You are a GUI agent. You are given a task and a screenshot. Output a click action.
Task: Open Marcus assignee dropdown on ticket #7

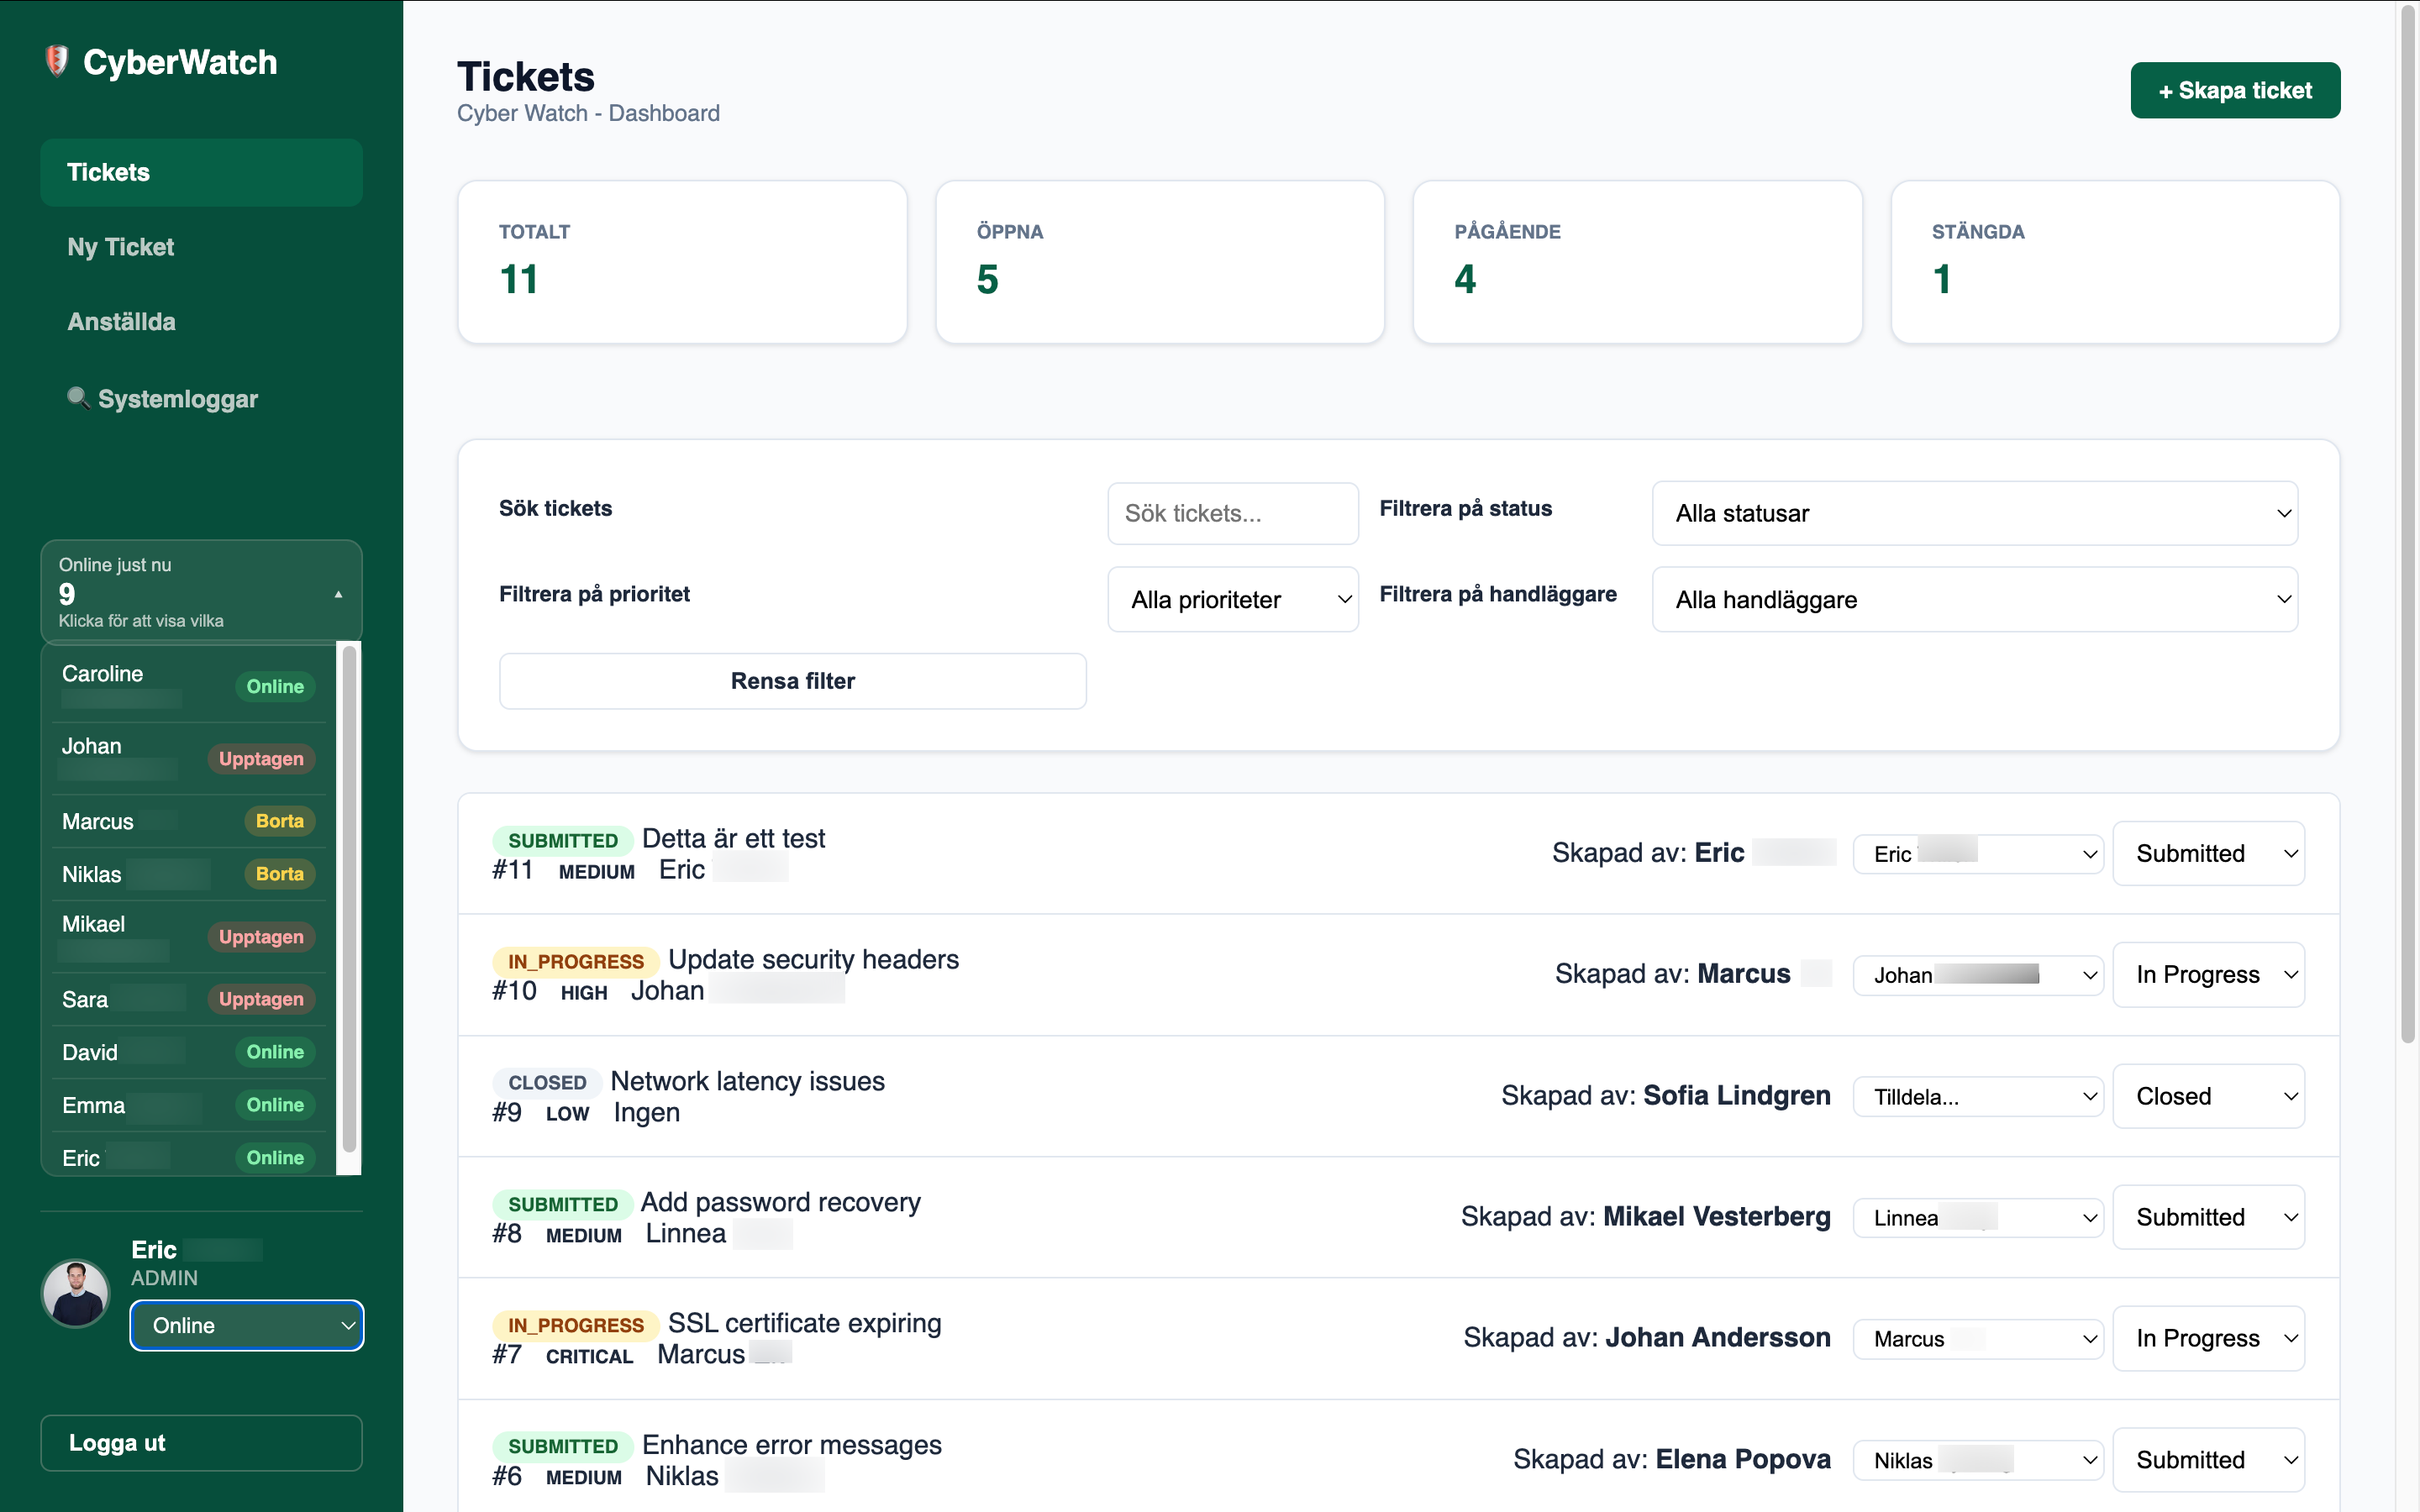point(1978,1339)
